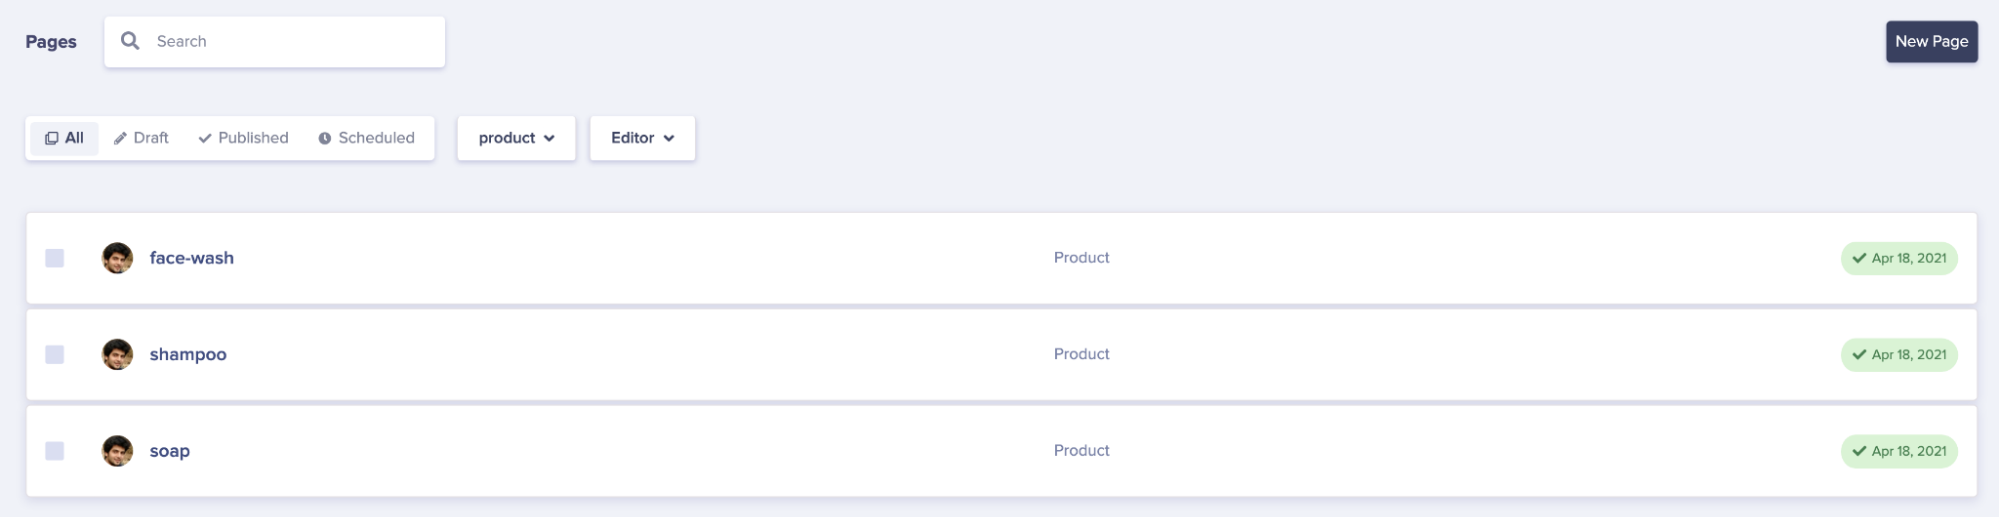Check the box next to soap
1999x518 pixels.
coord(55,451)
